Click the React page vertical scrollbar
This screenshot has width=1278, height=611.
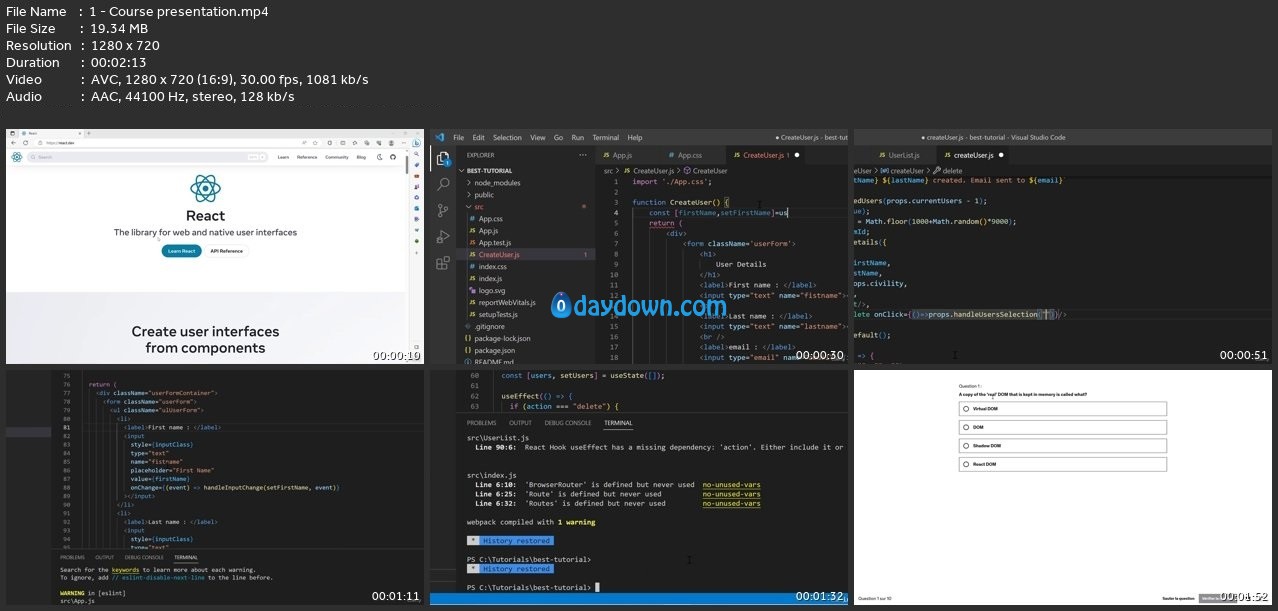click(406, 164)
